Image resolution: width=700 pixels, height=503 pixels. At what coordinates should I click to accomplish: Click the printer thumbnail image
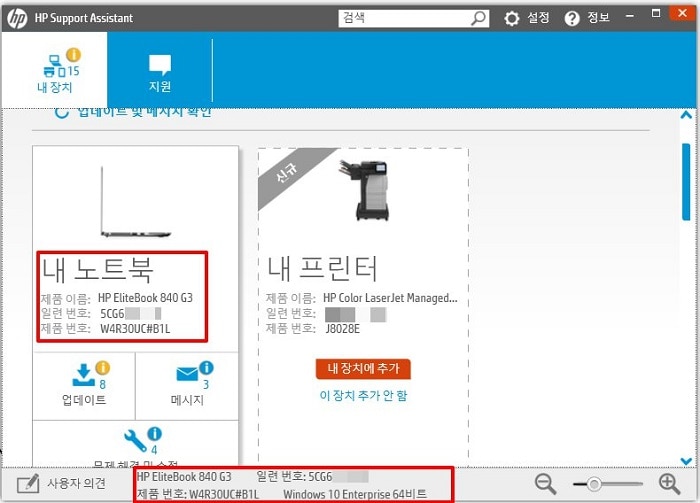[365, 190]
